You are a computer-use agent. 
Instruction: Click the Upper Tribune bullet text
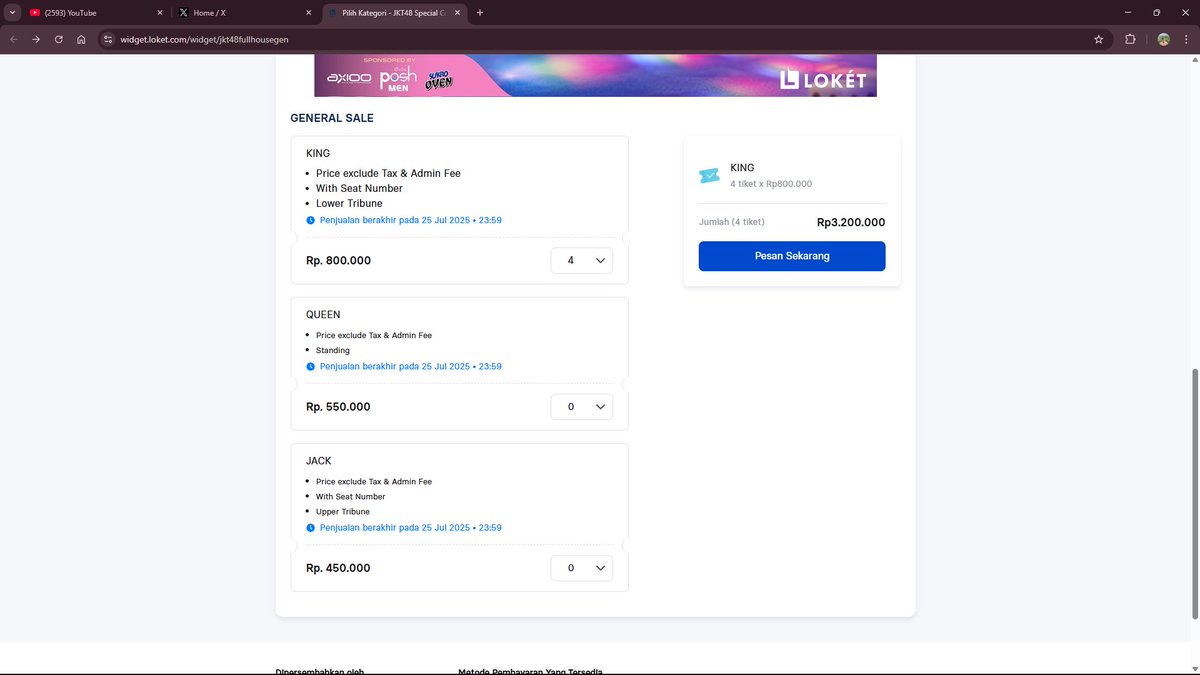coord(343,512)
